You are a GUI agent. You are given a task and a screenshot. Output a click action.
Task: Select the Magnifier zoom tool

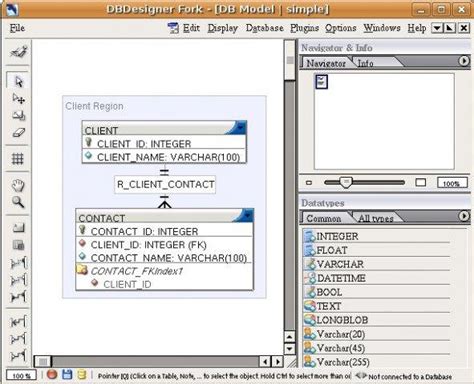(18, 202)
